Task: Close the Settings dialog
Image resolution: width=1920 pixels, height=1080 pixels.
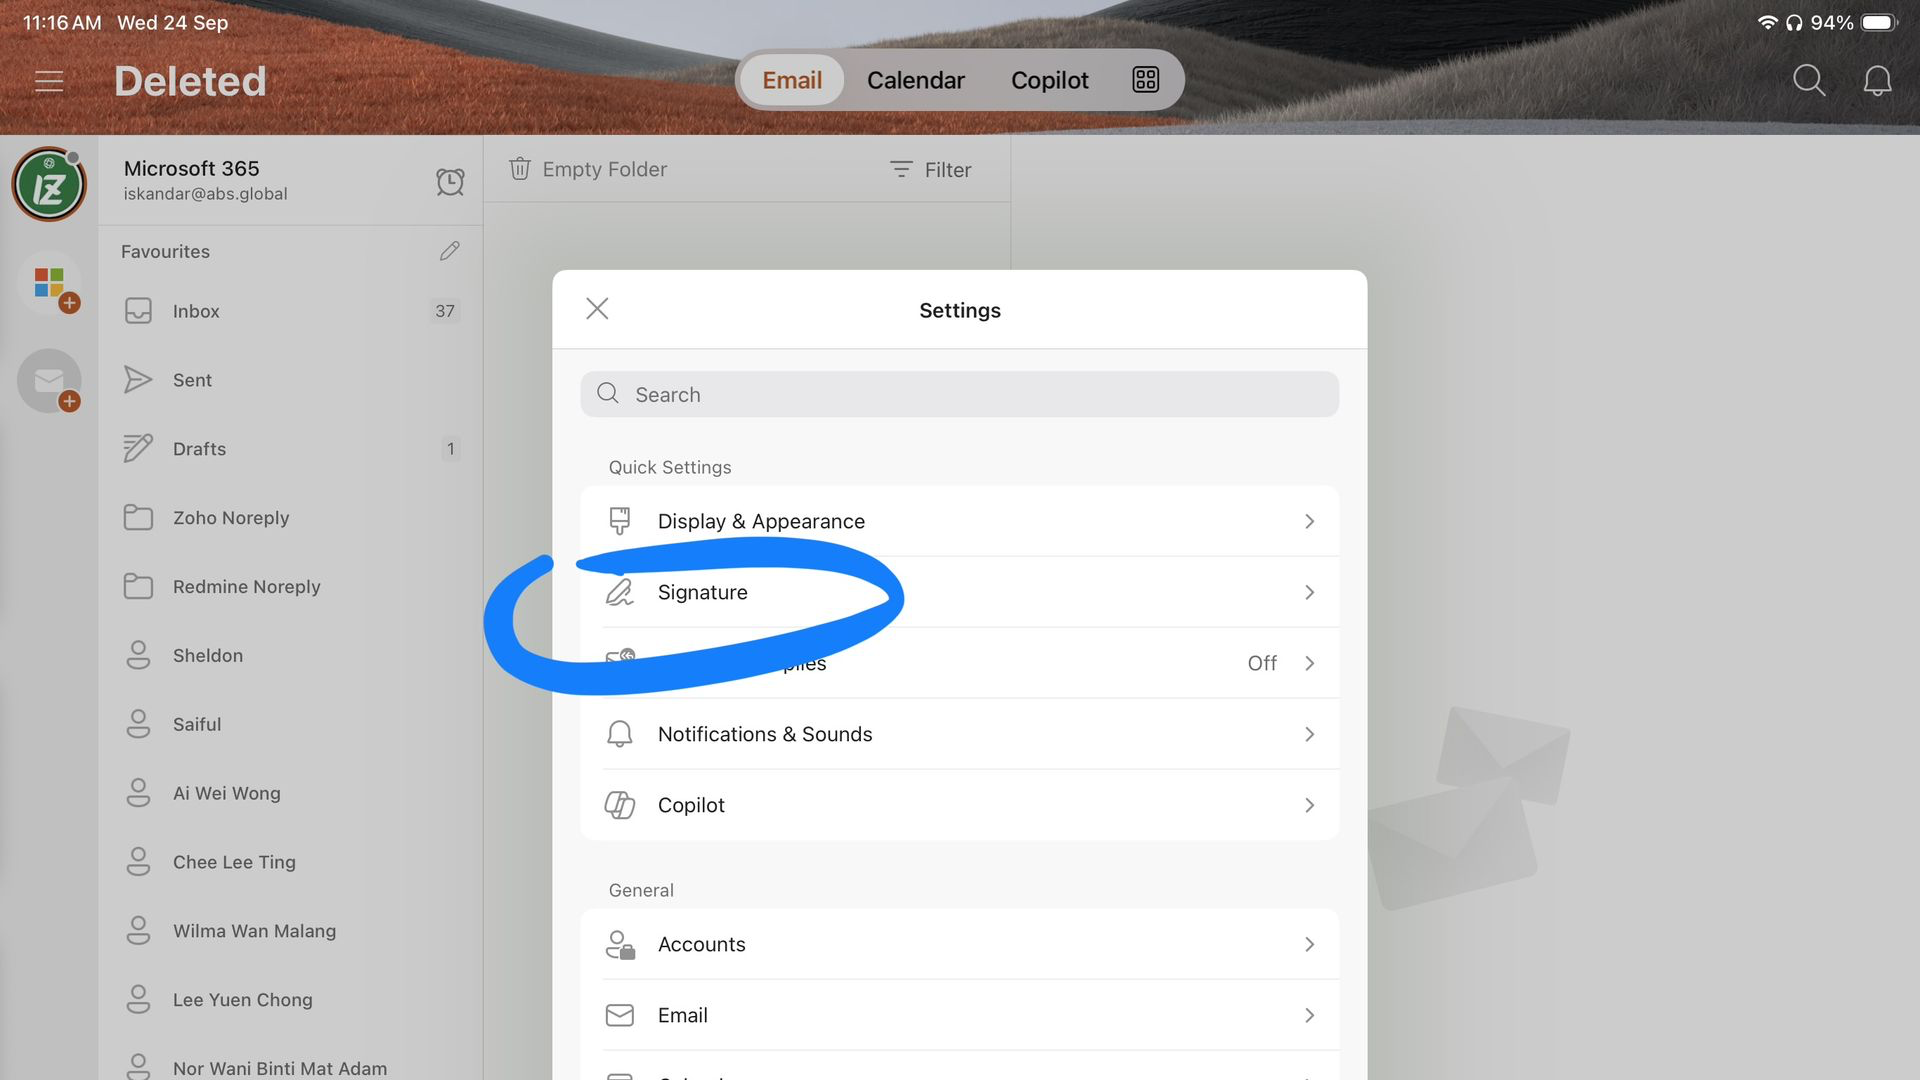Action: click(597, 309)
